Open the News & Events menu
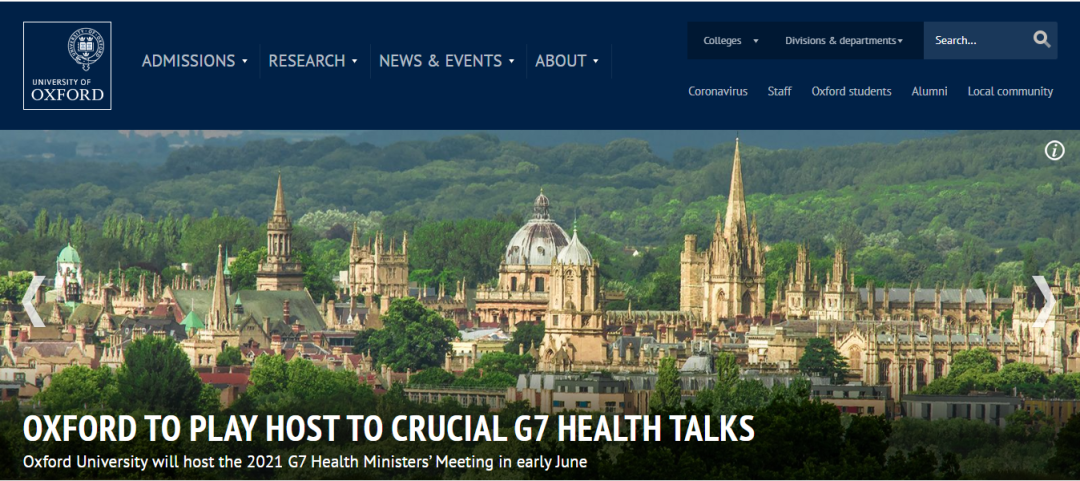This screenshot has width=1080, height=481. [x=447, y=61]
